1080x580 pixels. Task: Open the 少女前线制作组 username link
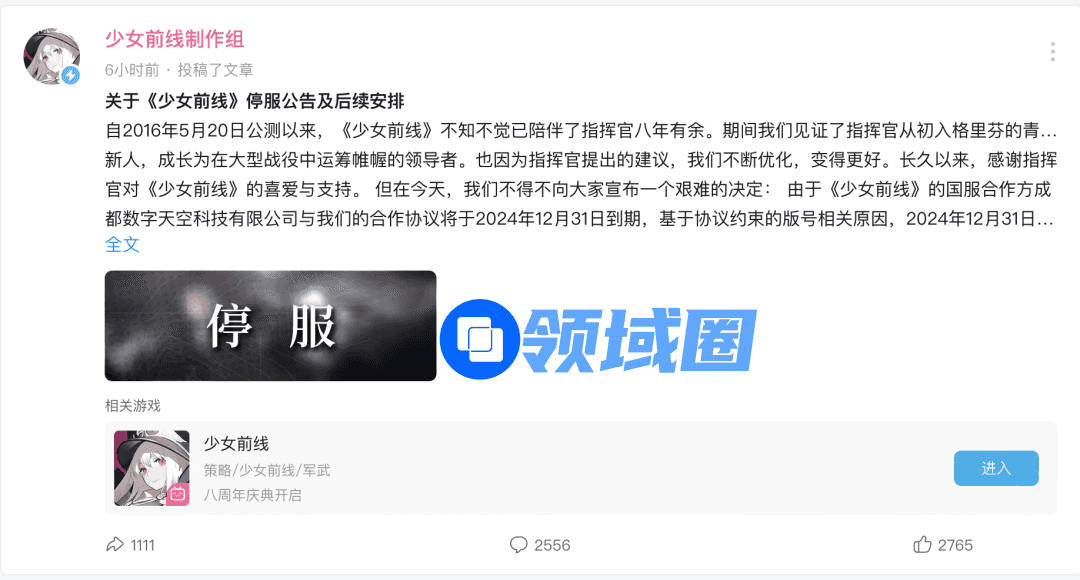[x=174, y=39]
